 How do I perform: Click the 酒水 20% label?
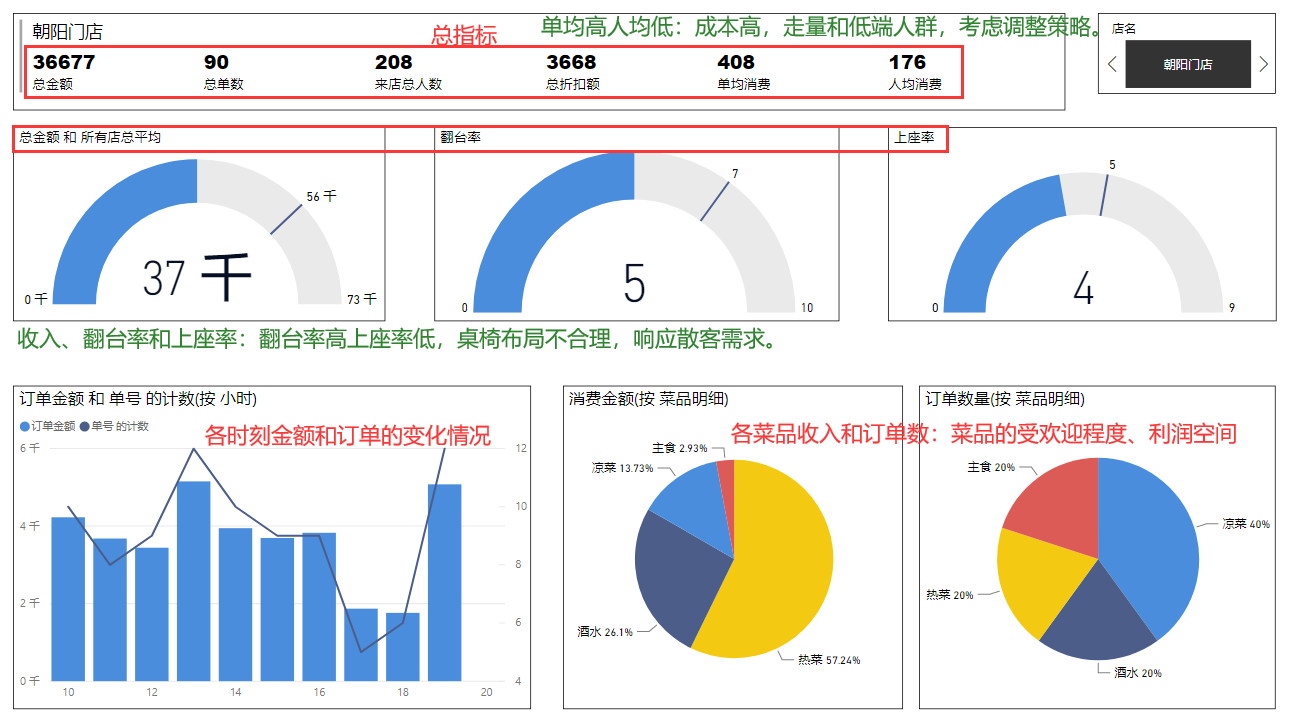(x=1138, y=673)
